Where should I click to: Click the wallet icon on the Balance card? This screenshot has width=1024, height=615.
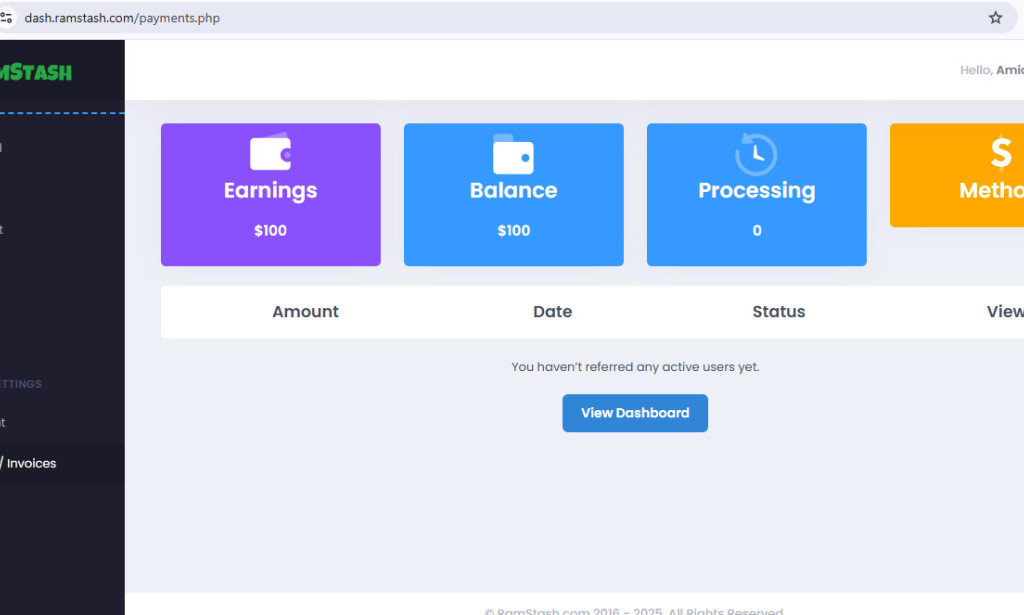click(513, 155)
